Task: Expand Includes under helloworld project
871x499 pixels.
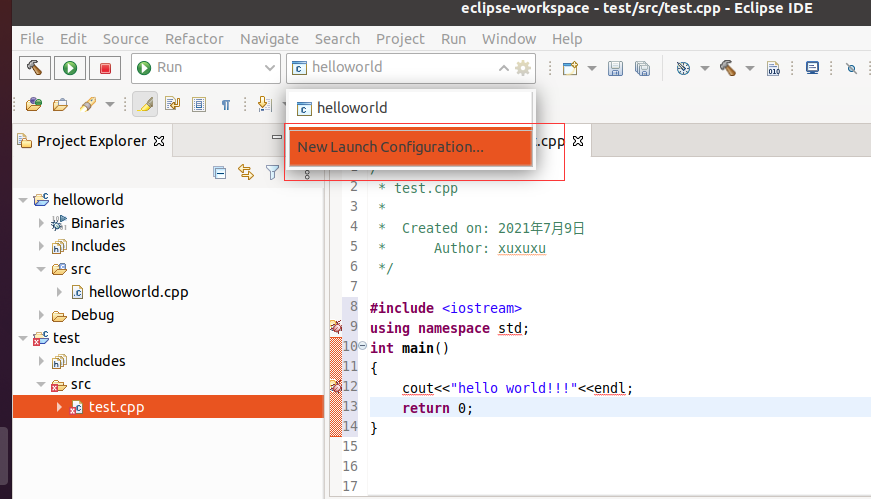Action: coord(41,246)
